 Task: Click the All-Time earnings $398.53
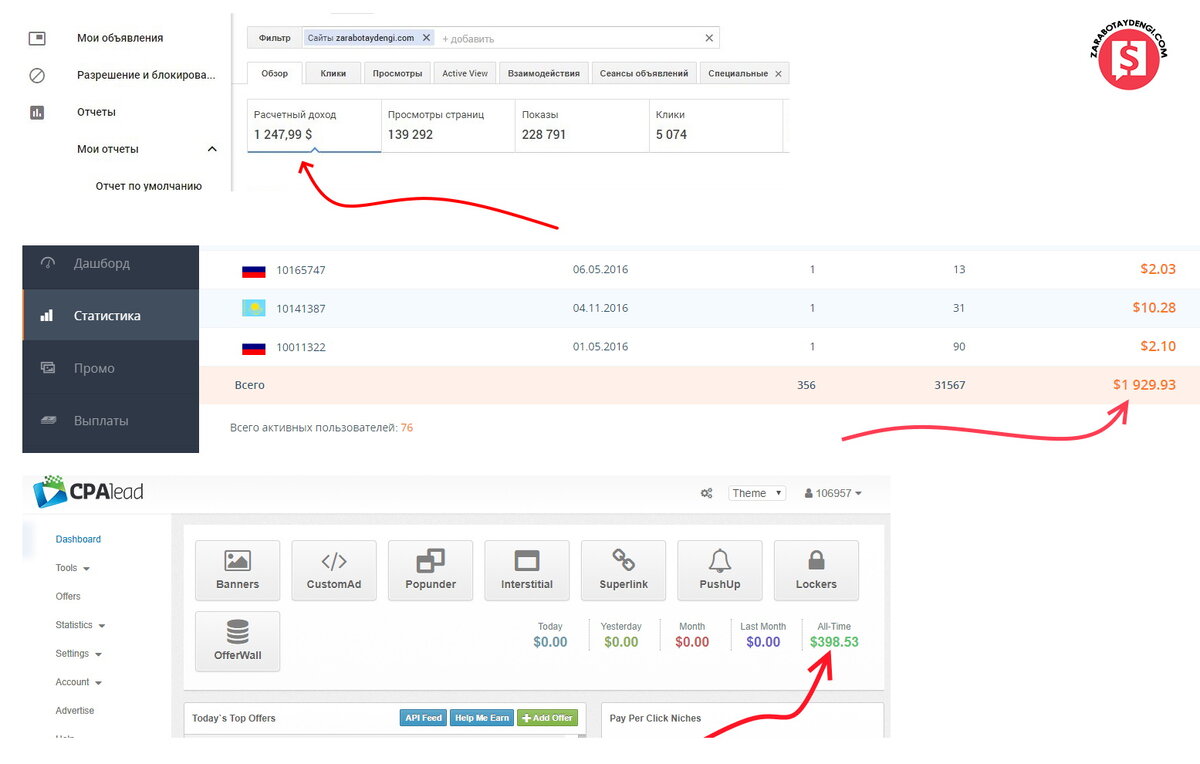(x=834, y=642)
